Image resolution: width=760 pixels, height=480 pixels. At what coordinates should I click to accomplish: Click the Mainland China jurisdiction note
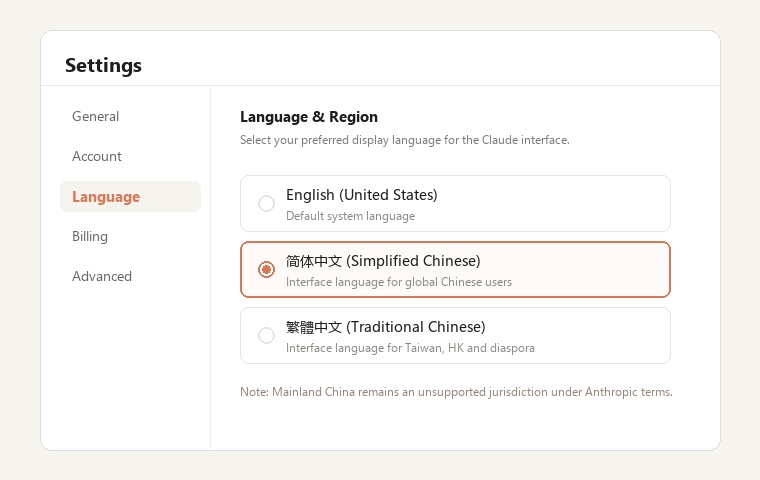click(456, 392)
